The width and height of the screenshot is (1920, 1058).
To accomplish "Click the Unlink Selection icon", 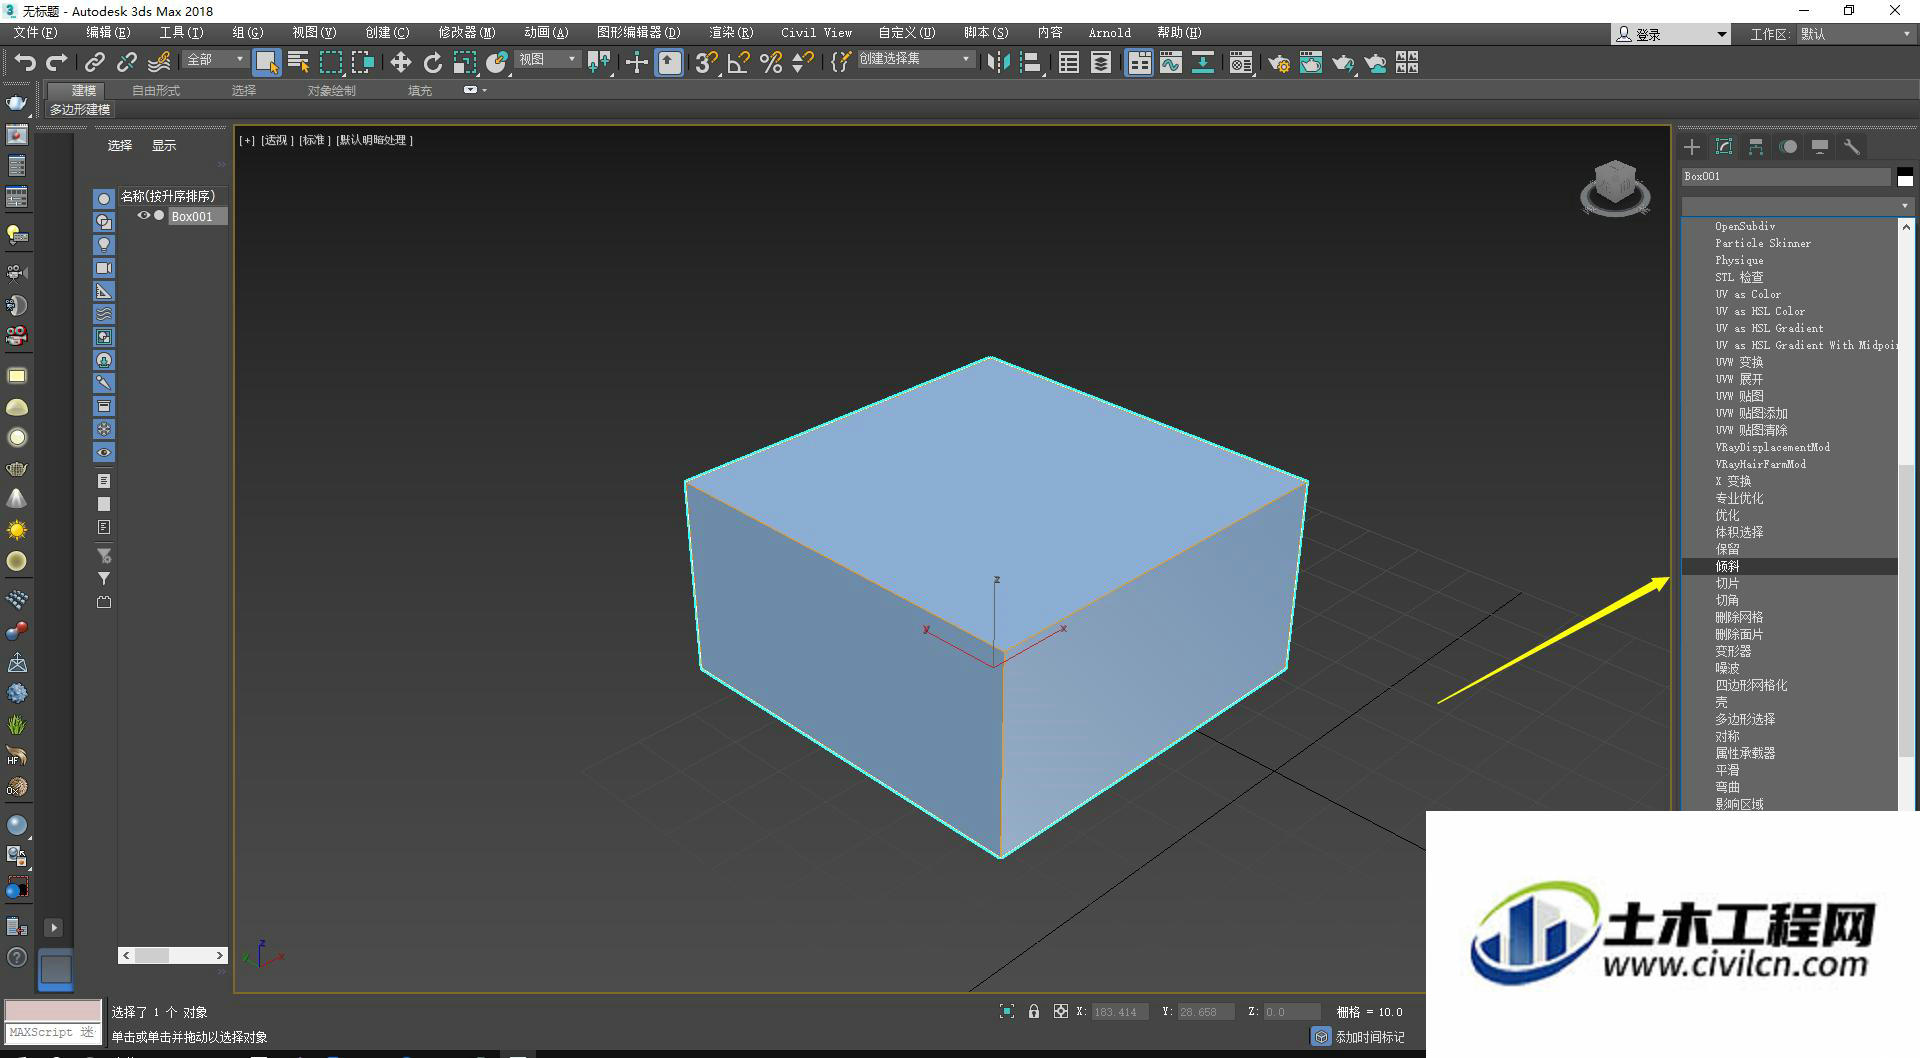I will click(x=126, y=63).
